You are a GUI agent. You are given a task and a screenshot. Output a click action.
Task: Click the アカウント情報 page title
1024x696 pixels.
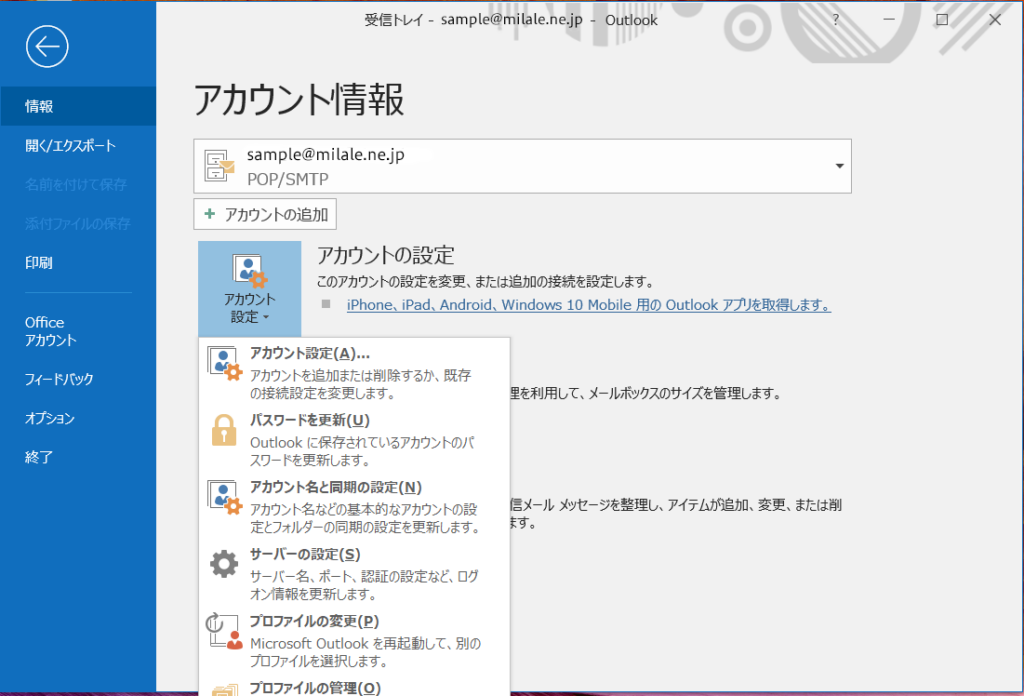(x=298, y=99)
